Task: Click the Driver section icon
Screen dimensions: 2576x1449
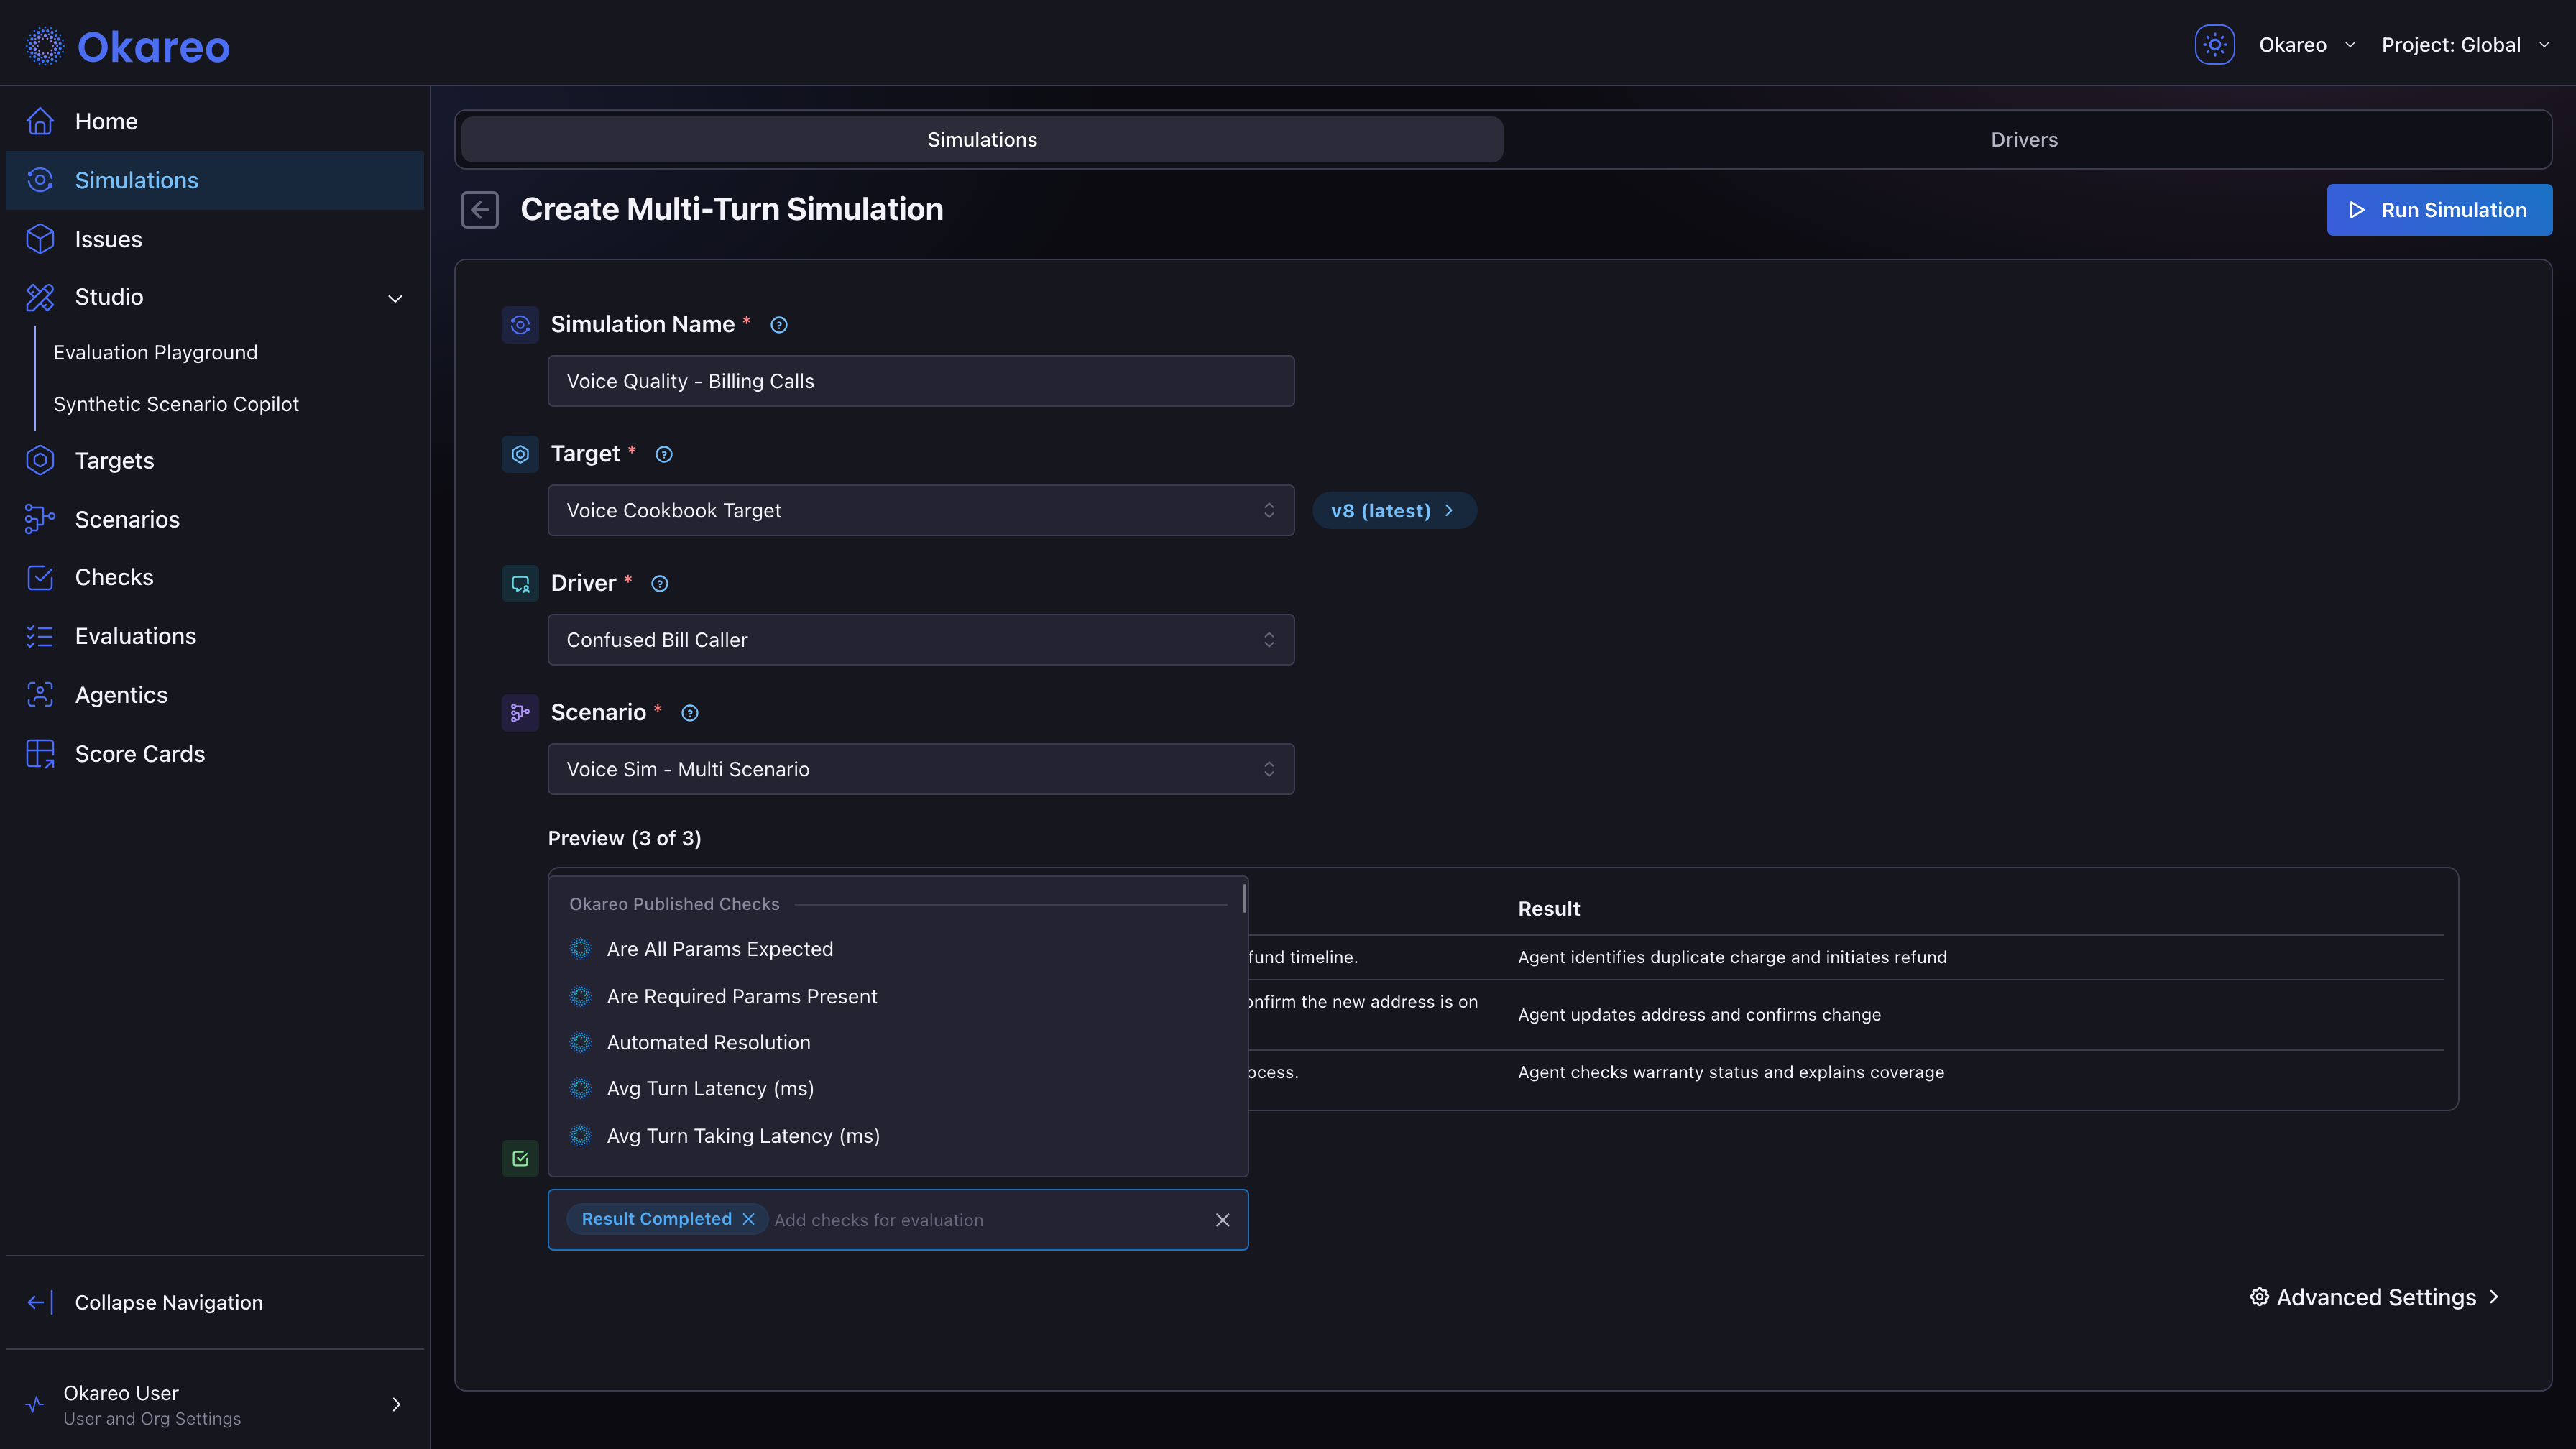Action: pyautogui.click(x=520, y=583)
